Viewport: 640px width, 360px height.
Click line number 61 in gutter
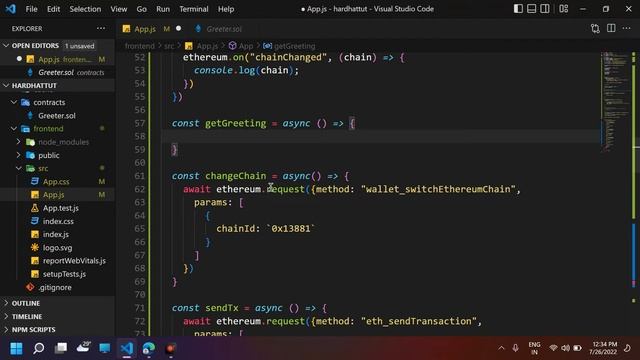pyautogui.click(x=140, y=176)
